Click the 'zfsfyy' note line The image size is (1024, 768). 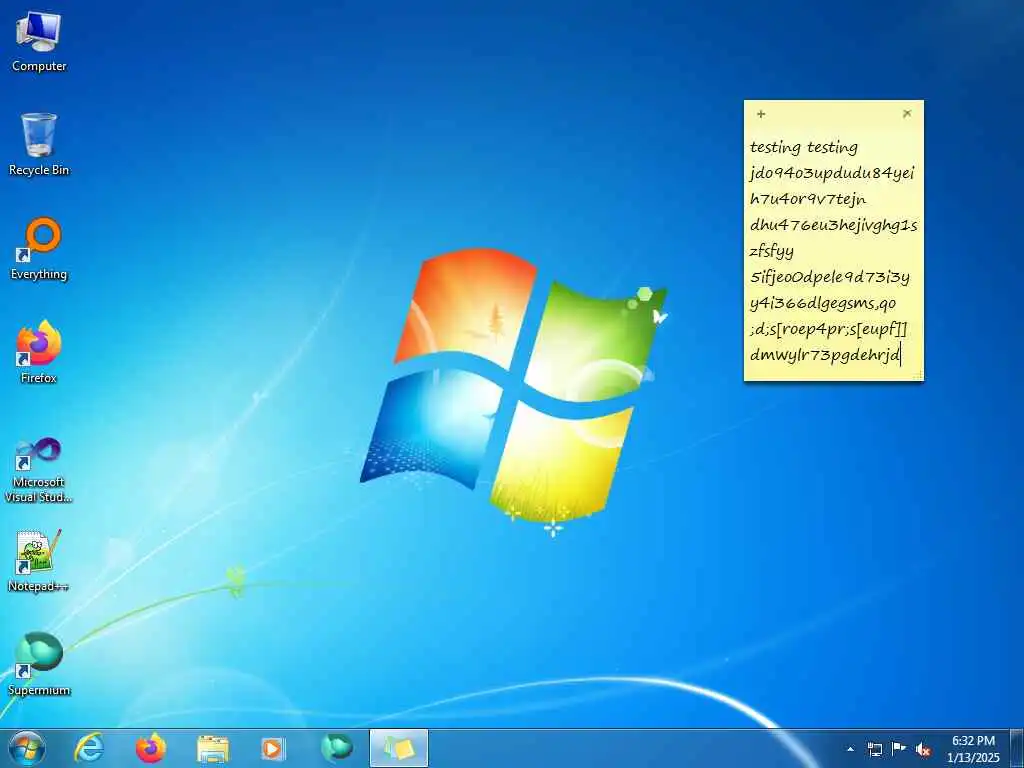(x=772, y=251)
